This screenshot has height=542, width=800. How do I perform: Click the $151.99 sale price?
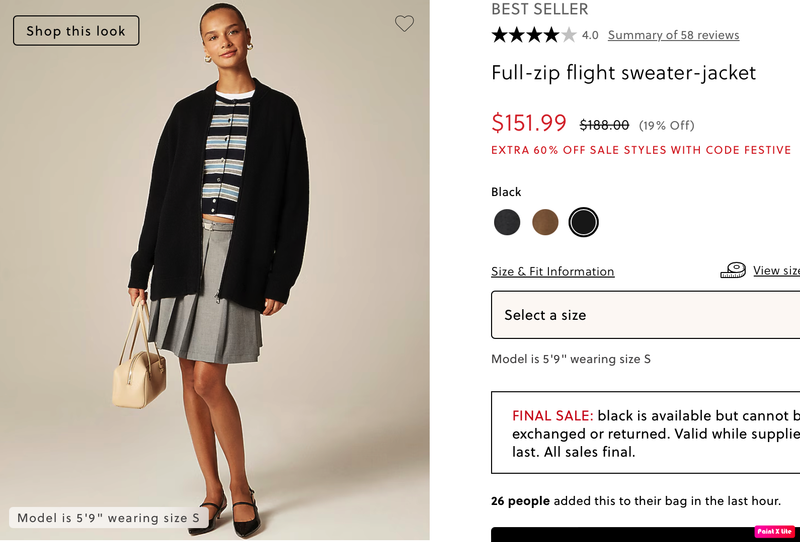click(529, 123)
